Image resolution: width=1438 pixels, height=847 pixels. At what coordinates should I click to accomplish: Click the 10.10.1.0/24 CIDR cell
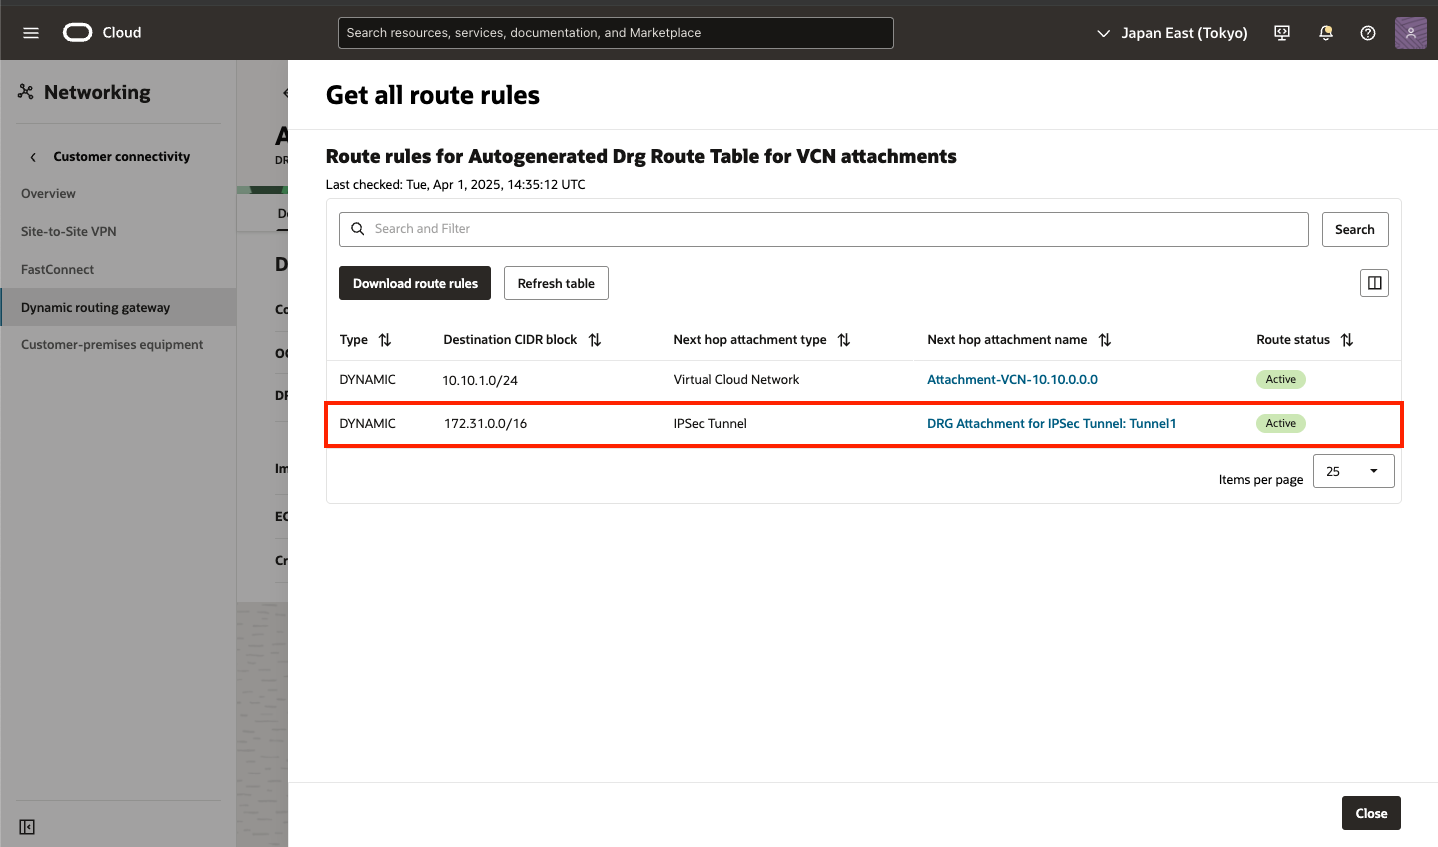(x=480, y=381)
